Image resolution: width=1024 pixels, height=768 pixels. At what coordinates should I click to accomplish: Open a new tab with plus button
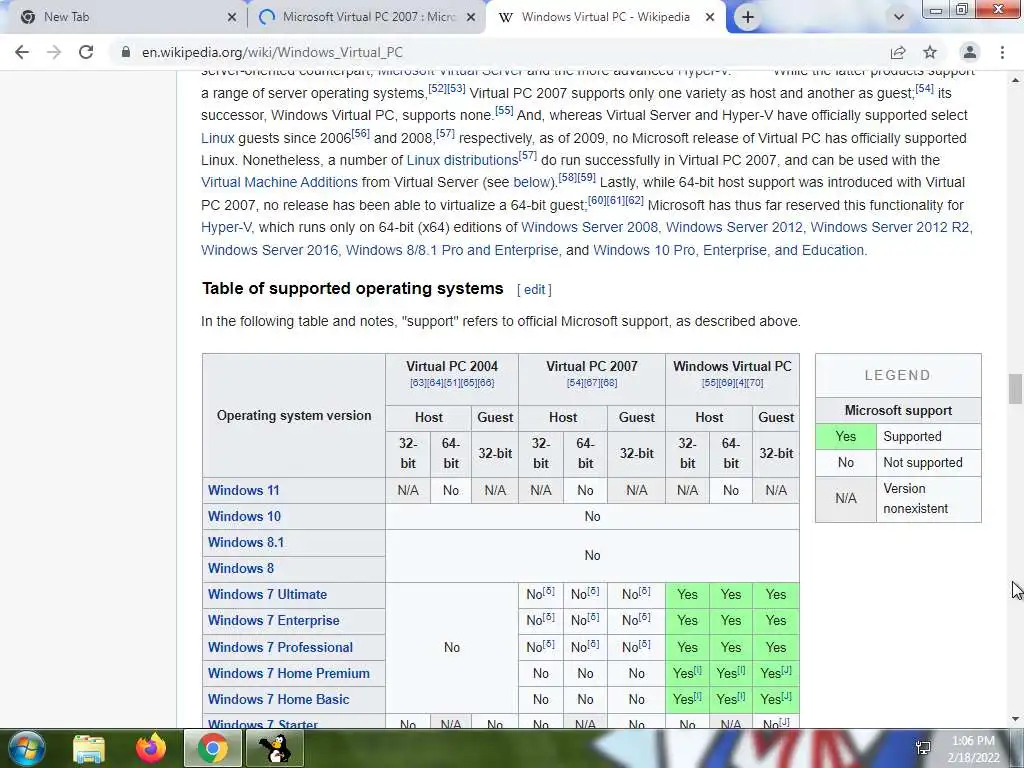pos(748,17)
